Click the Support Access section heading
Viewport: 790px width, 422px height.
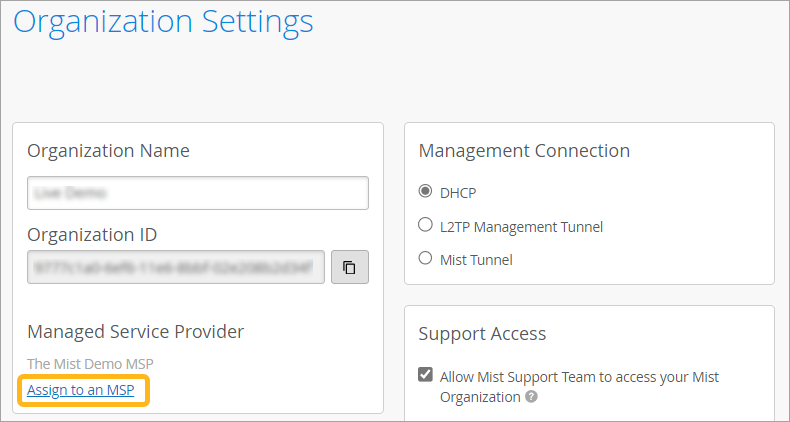(482, 334)
